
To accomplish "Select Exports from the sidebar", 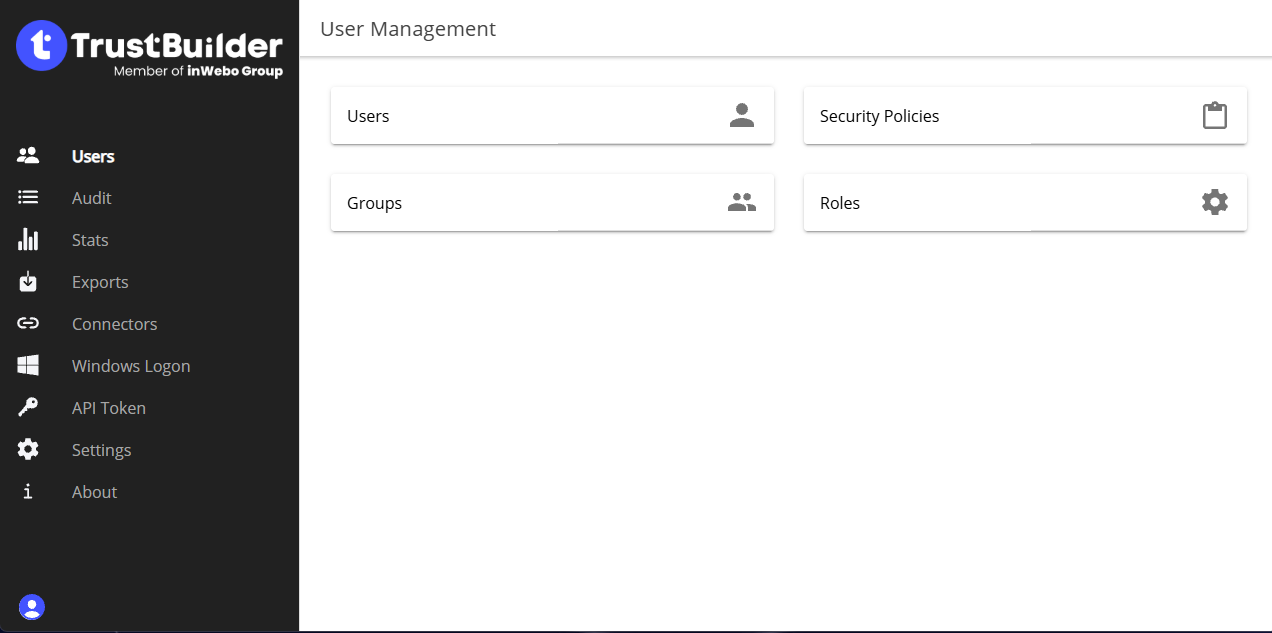I will [x=100, y=282].
